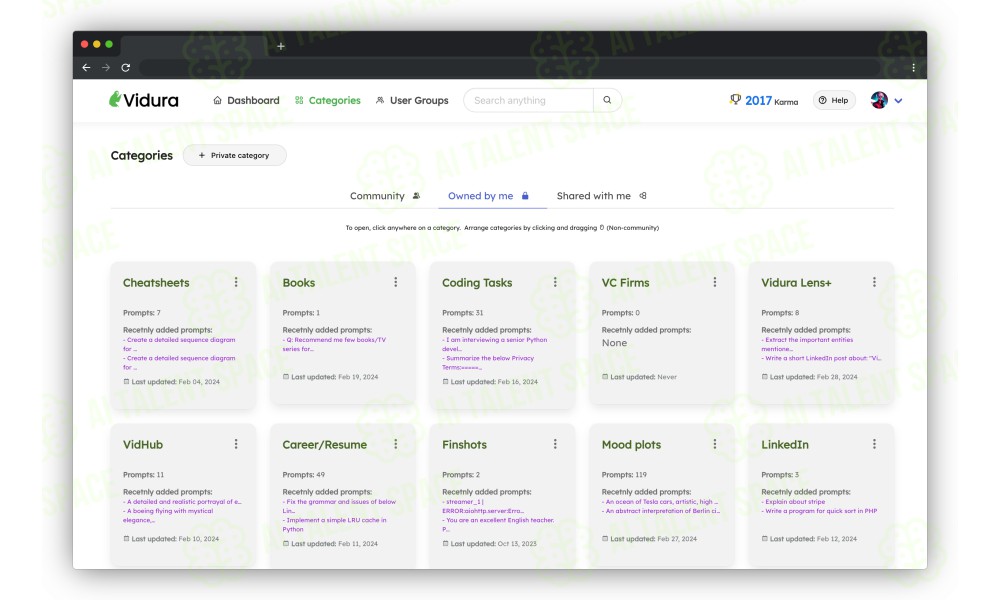The image size is (1000, 600).
Task: Open the Dashboard page
Action: (246, 100)
